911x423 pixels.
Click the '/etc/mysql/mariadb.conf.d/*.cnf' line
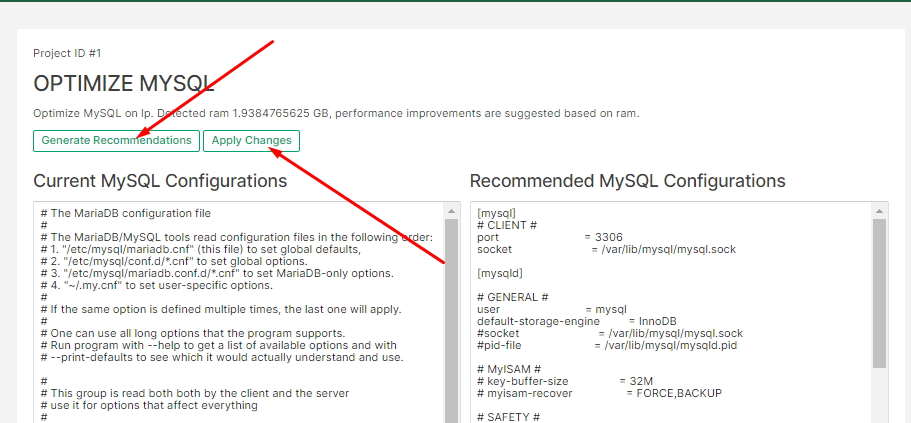pyautogui.click(x=217, y=274)
